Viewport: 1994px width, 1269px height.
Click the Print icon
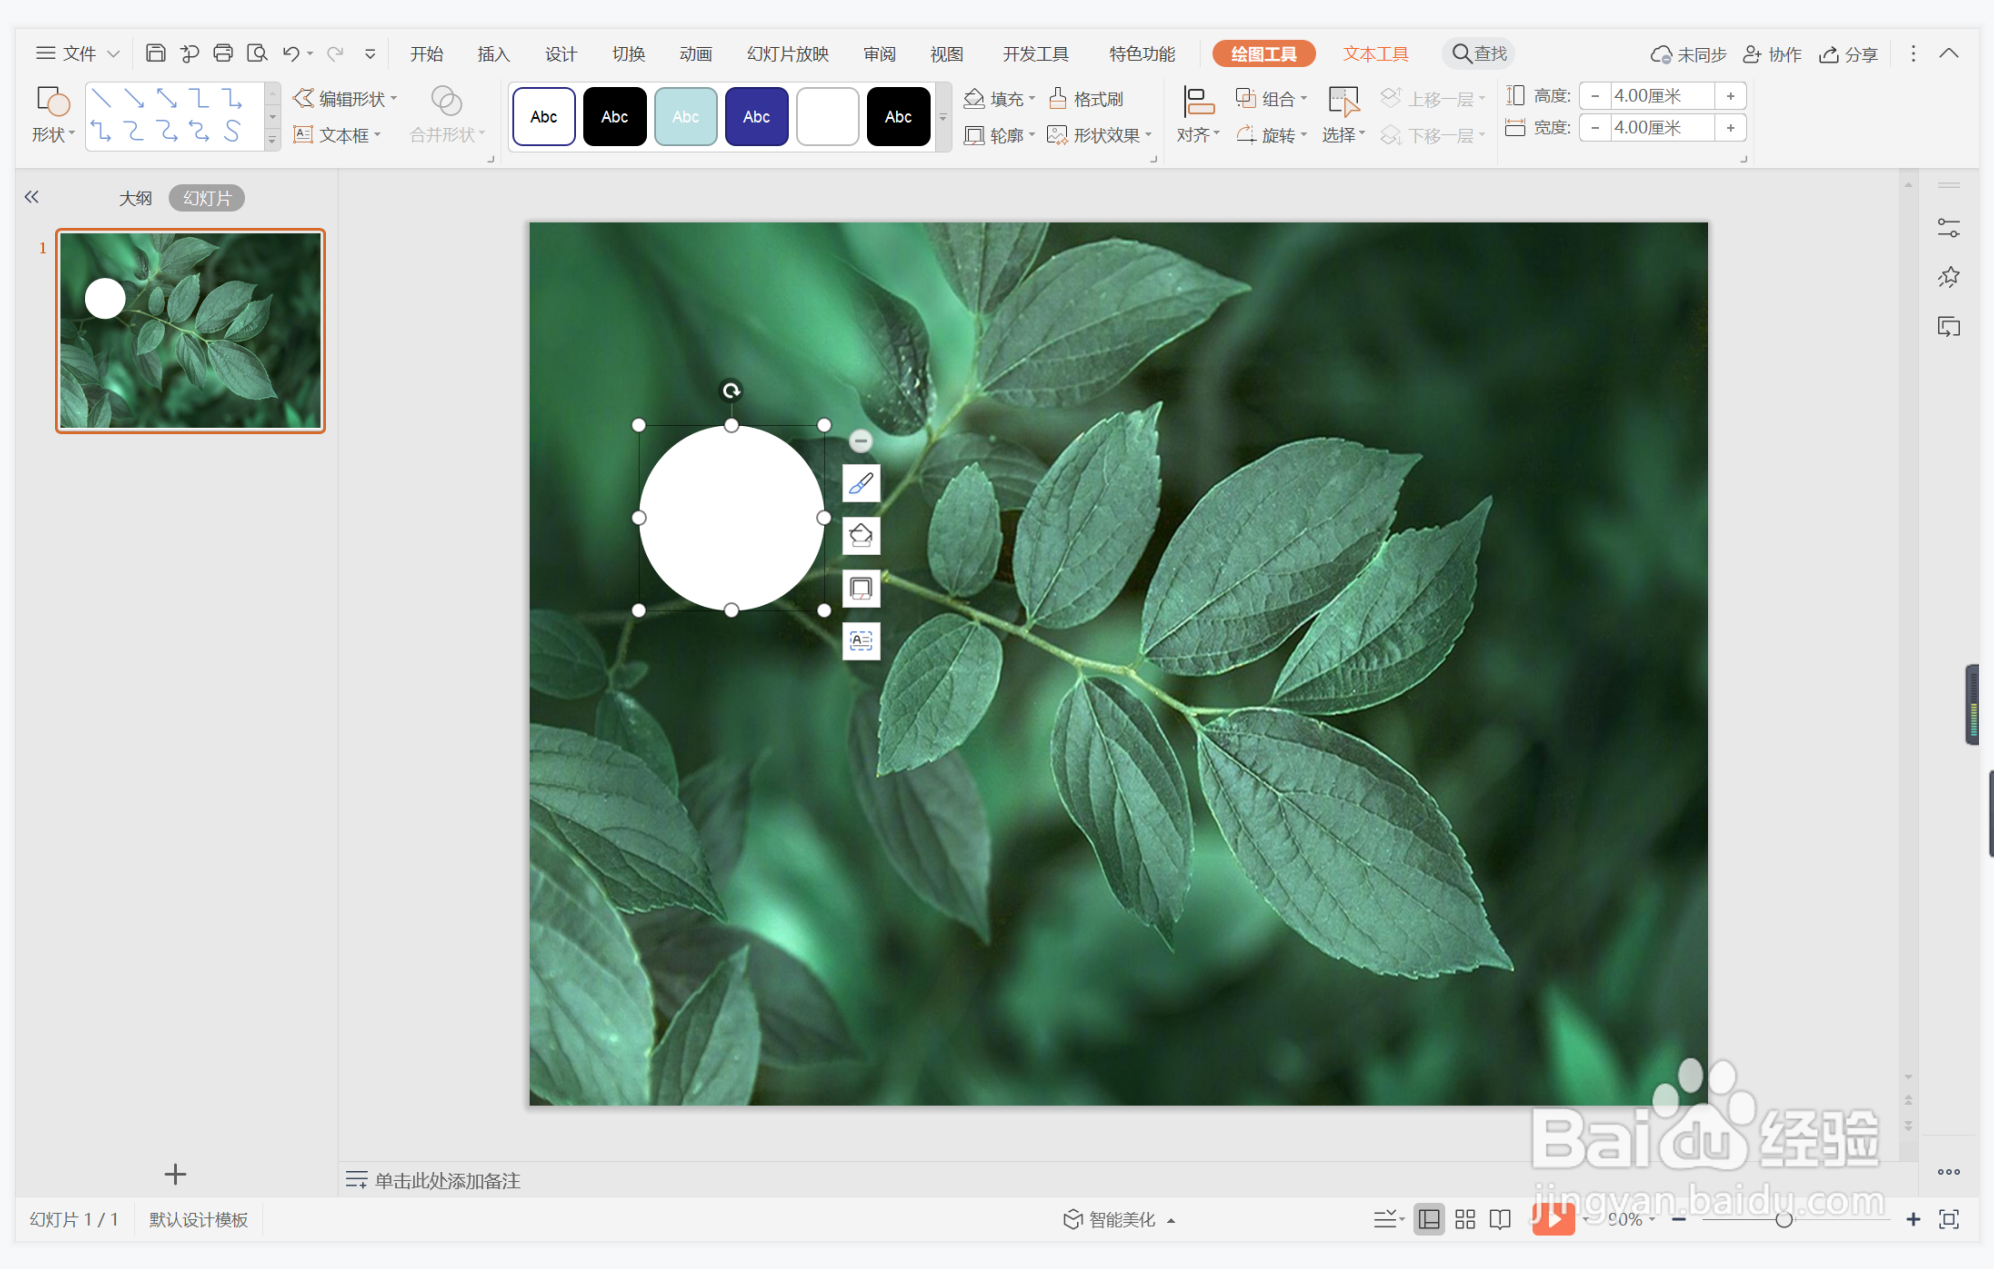[x=223, y=53]
